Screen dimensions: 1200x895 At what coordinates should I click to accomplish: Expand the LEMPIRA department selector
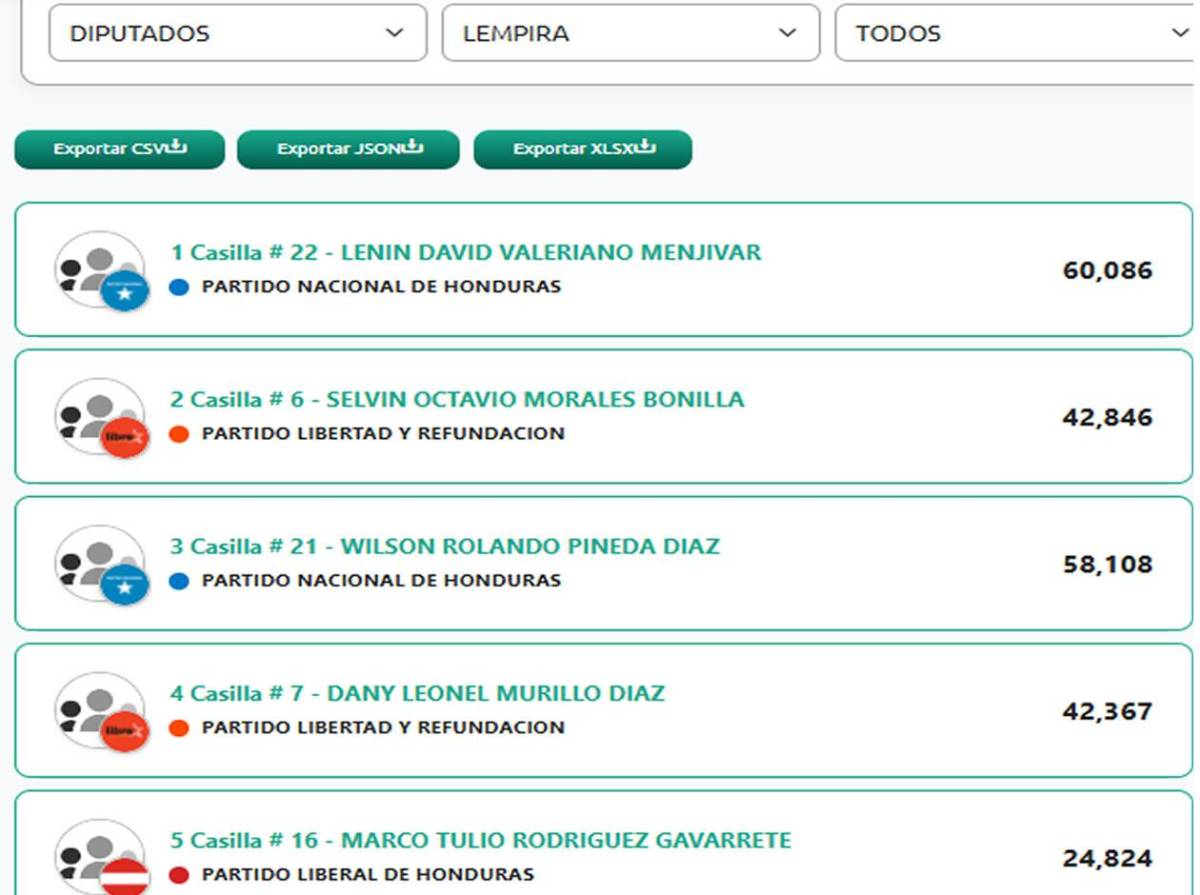click(630, 33)
